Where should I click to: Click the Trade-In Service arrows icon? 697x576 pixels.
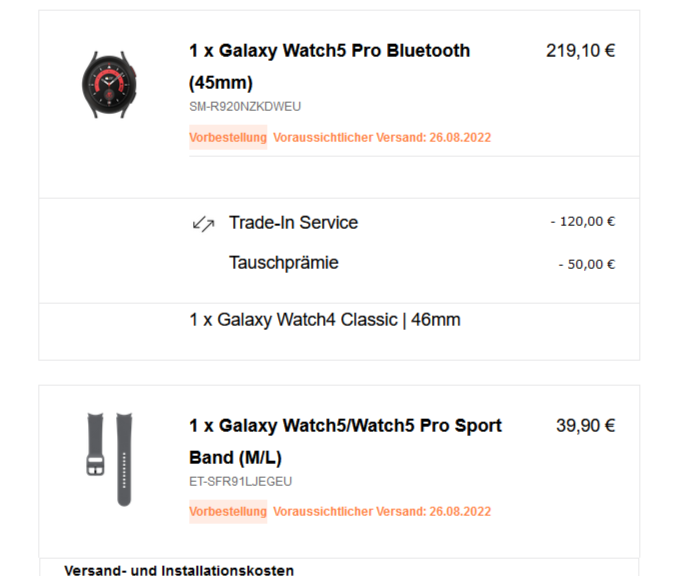coord(203,224)
